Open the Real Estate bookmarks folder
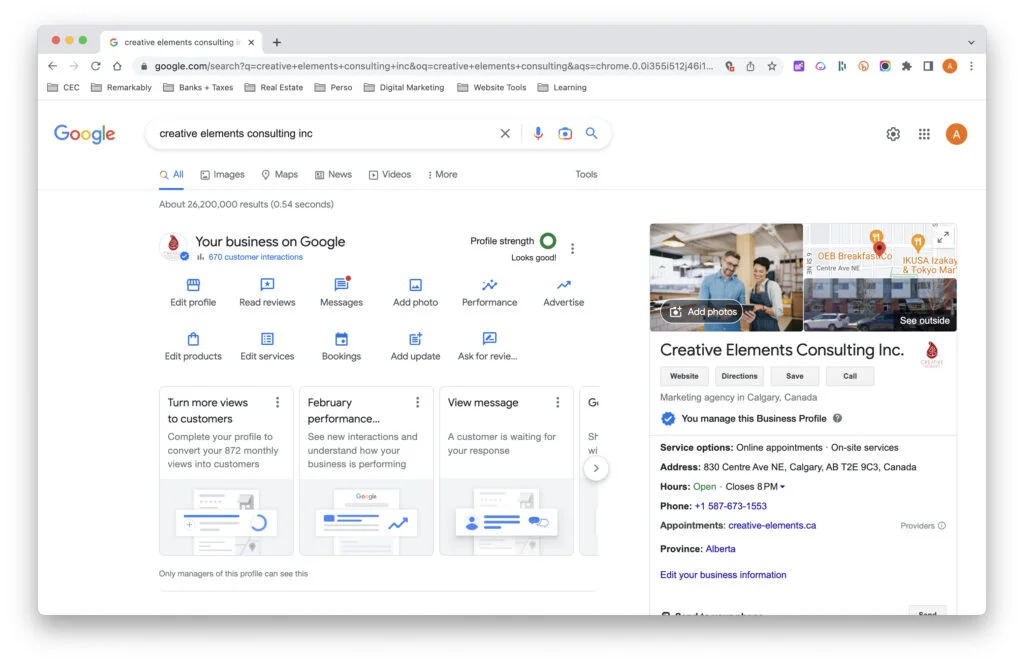 tap(274, 88)
